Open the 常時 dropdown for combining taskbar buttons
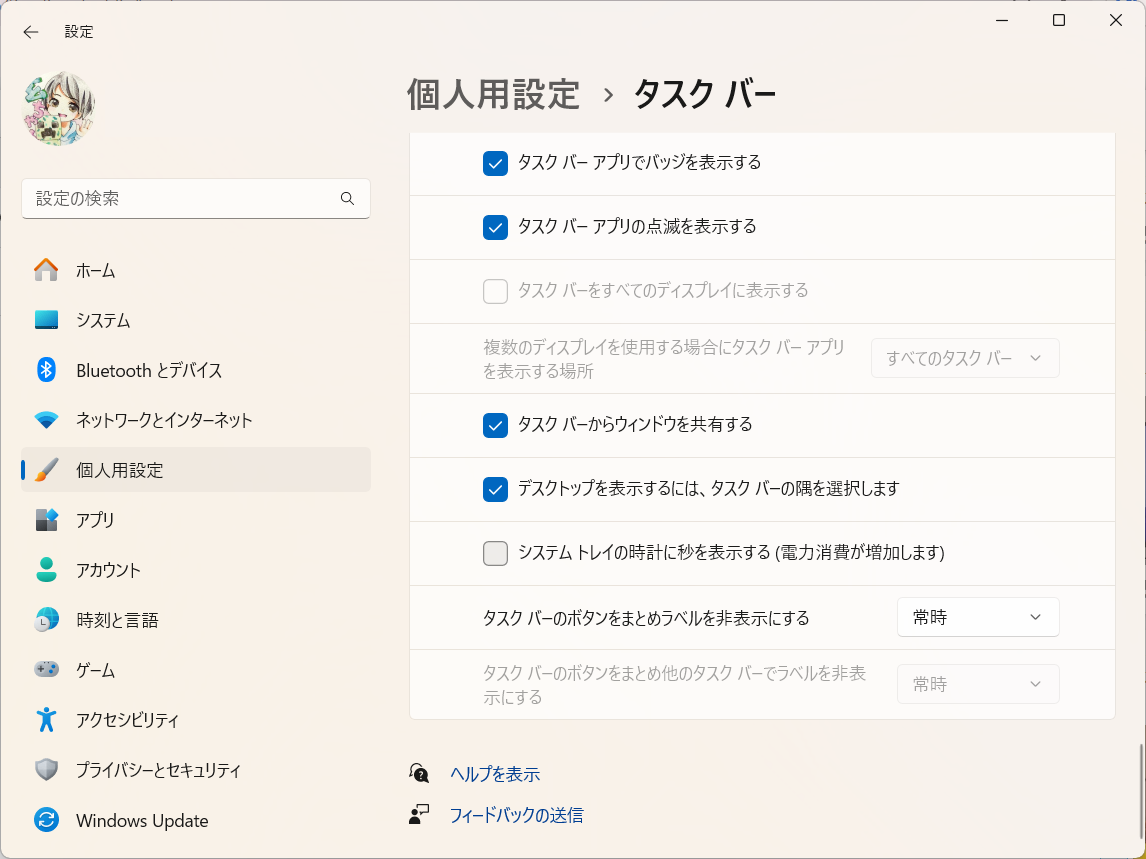Screen dimensions: 1146x859 tap(977, 618)
